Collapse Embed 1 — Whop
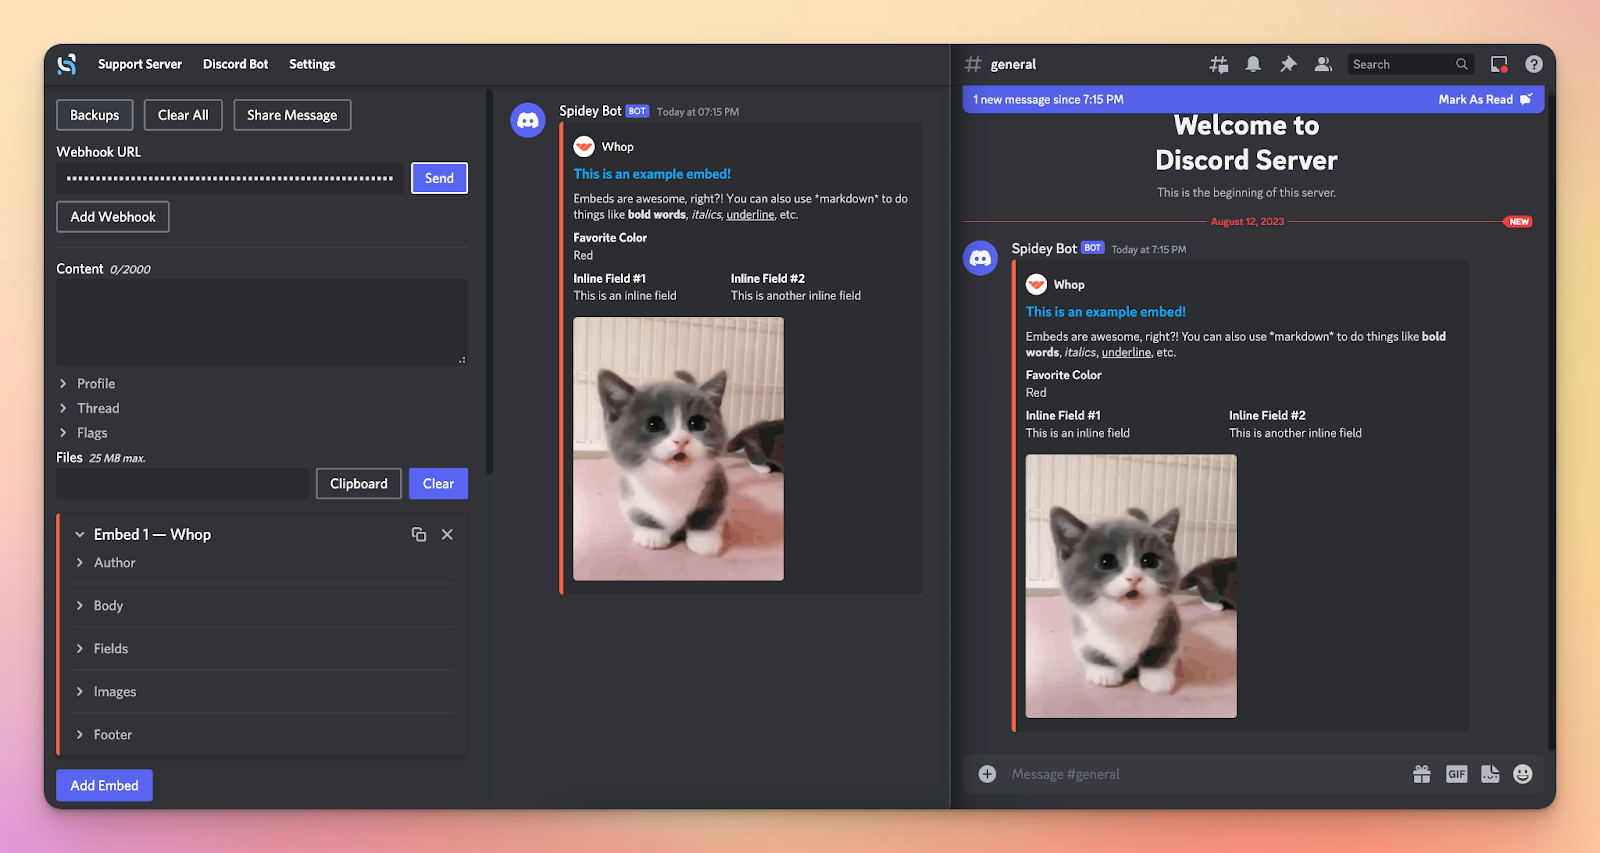 tap(142, 535)
